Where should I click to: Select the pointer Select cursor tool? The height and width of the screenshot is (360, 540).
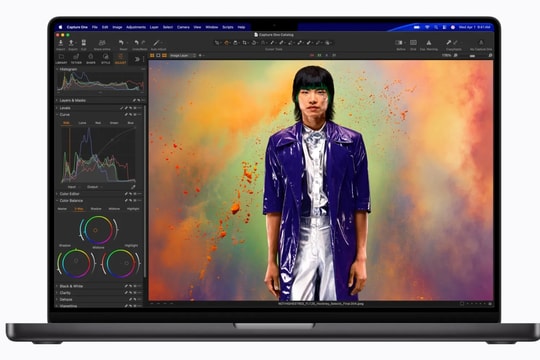pos(217,43)
